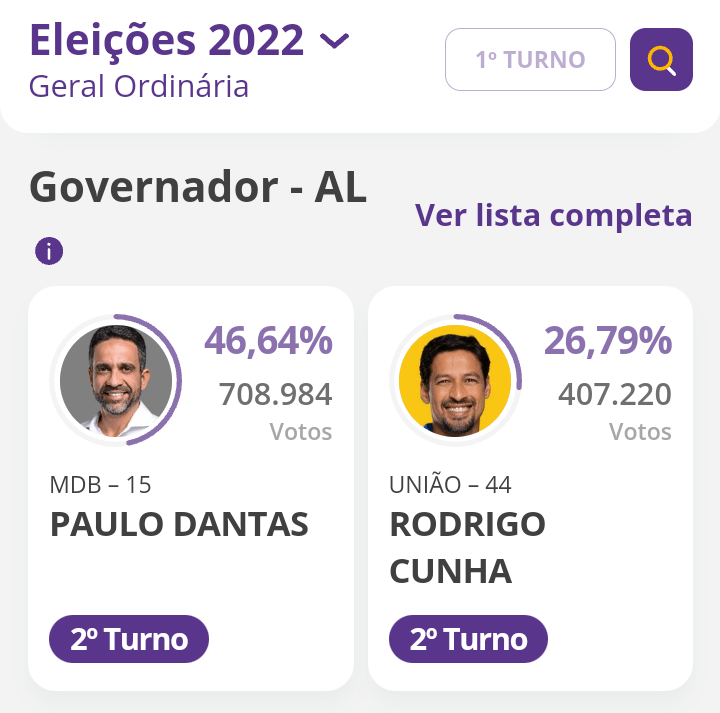Click the info icon below Governador
This screenshot has width=720, height=713.
[x=49, y=251]
